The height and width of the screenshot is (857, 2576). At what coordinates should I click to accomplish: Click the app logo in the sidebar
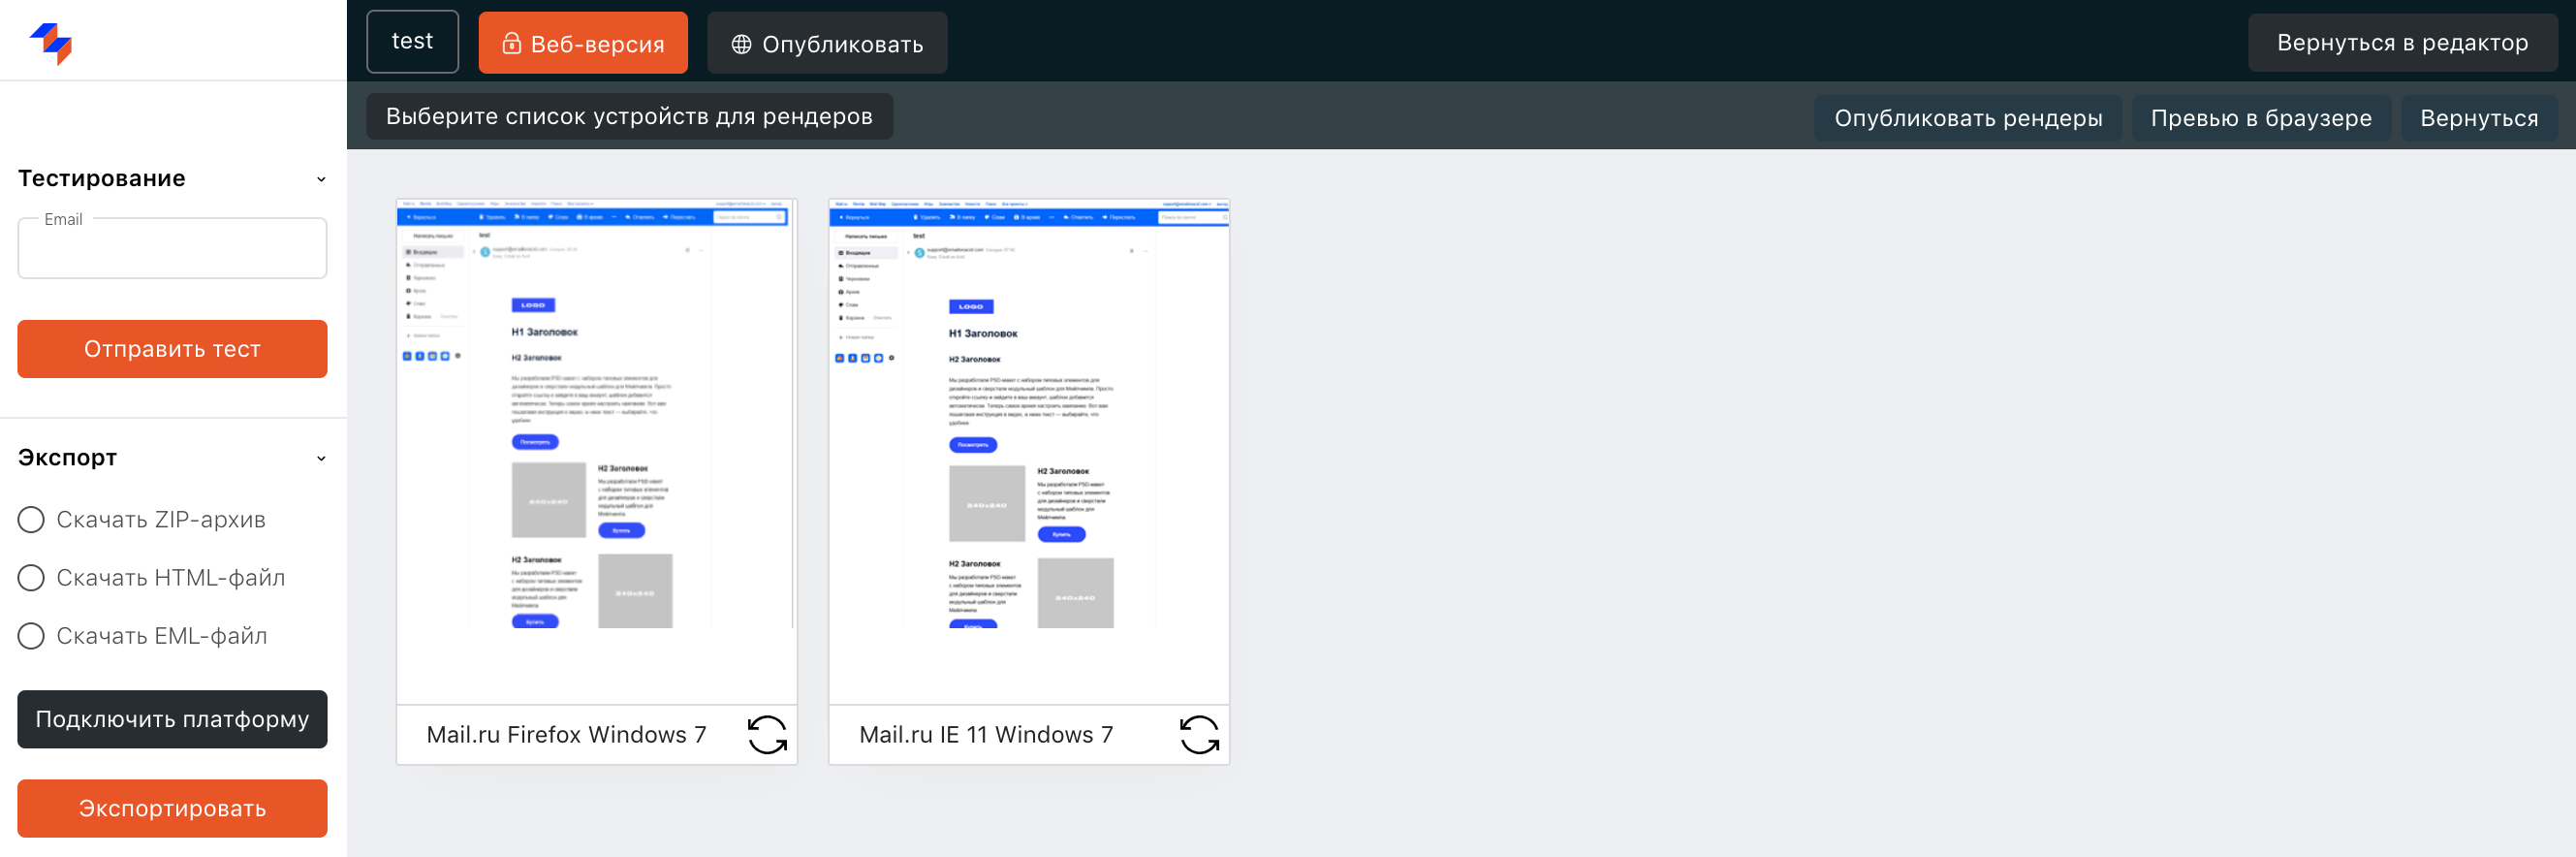pos(52,43)
